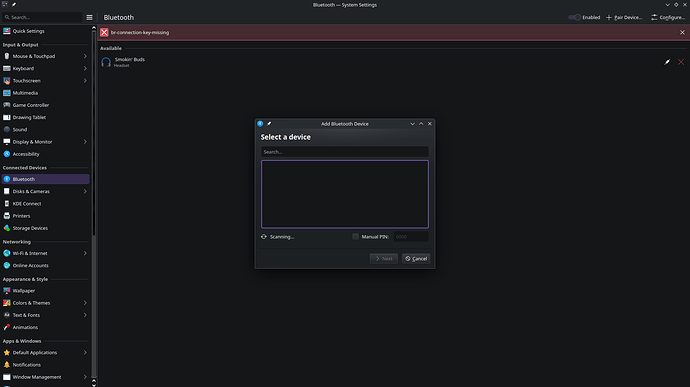
Task: Dismiss the br-connection-key-missing error banner
Action: tap(682, 33)
